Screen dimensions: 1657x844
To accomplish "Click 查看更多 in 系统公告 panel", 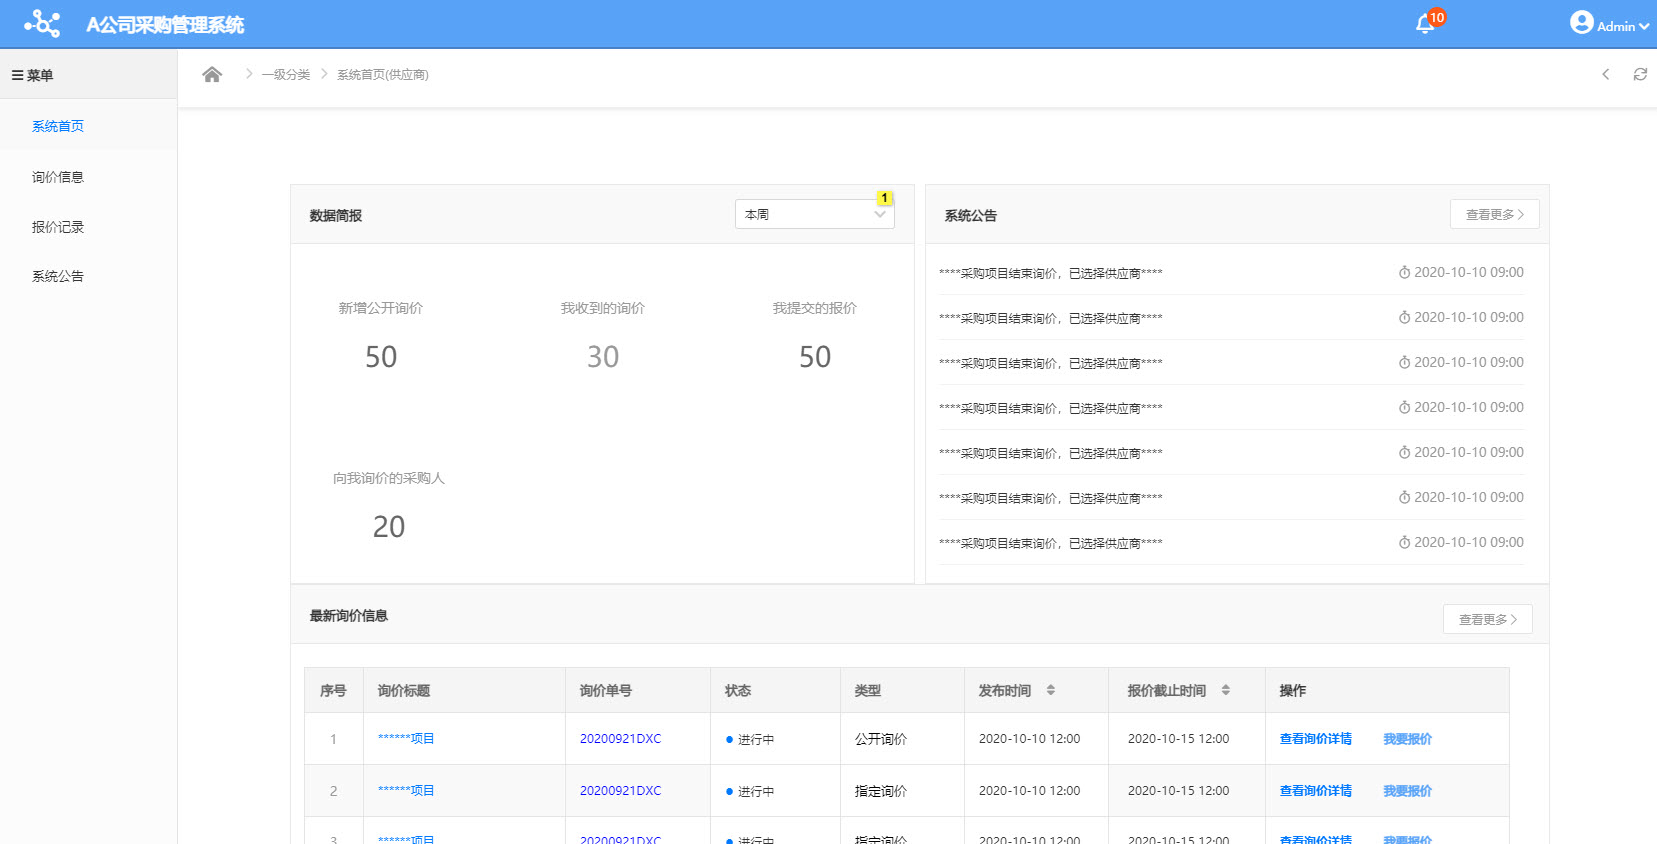I will coord(1495,214).
